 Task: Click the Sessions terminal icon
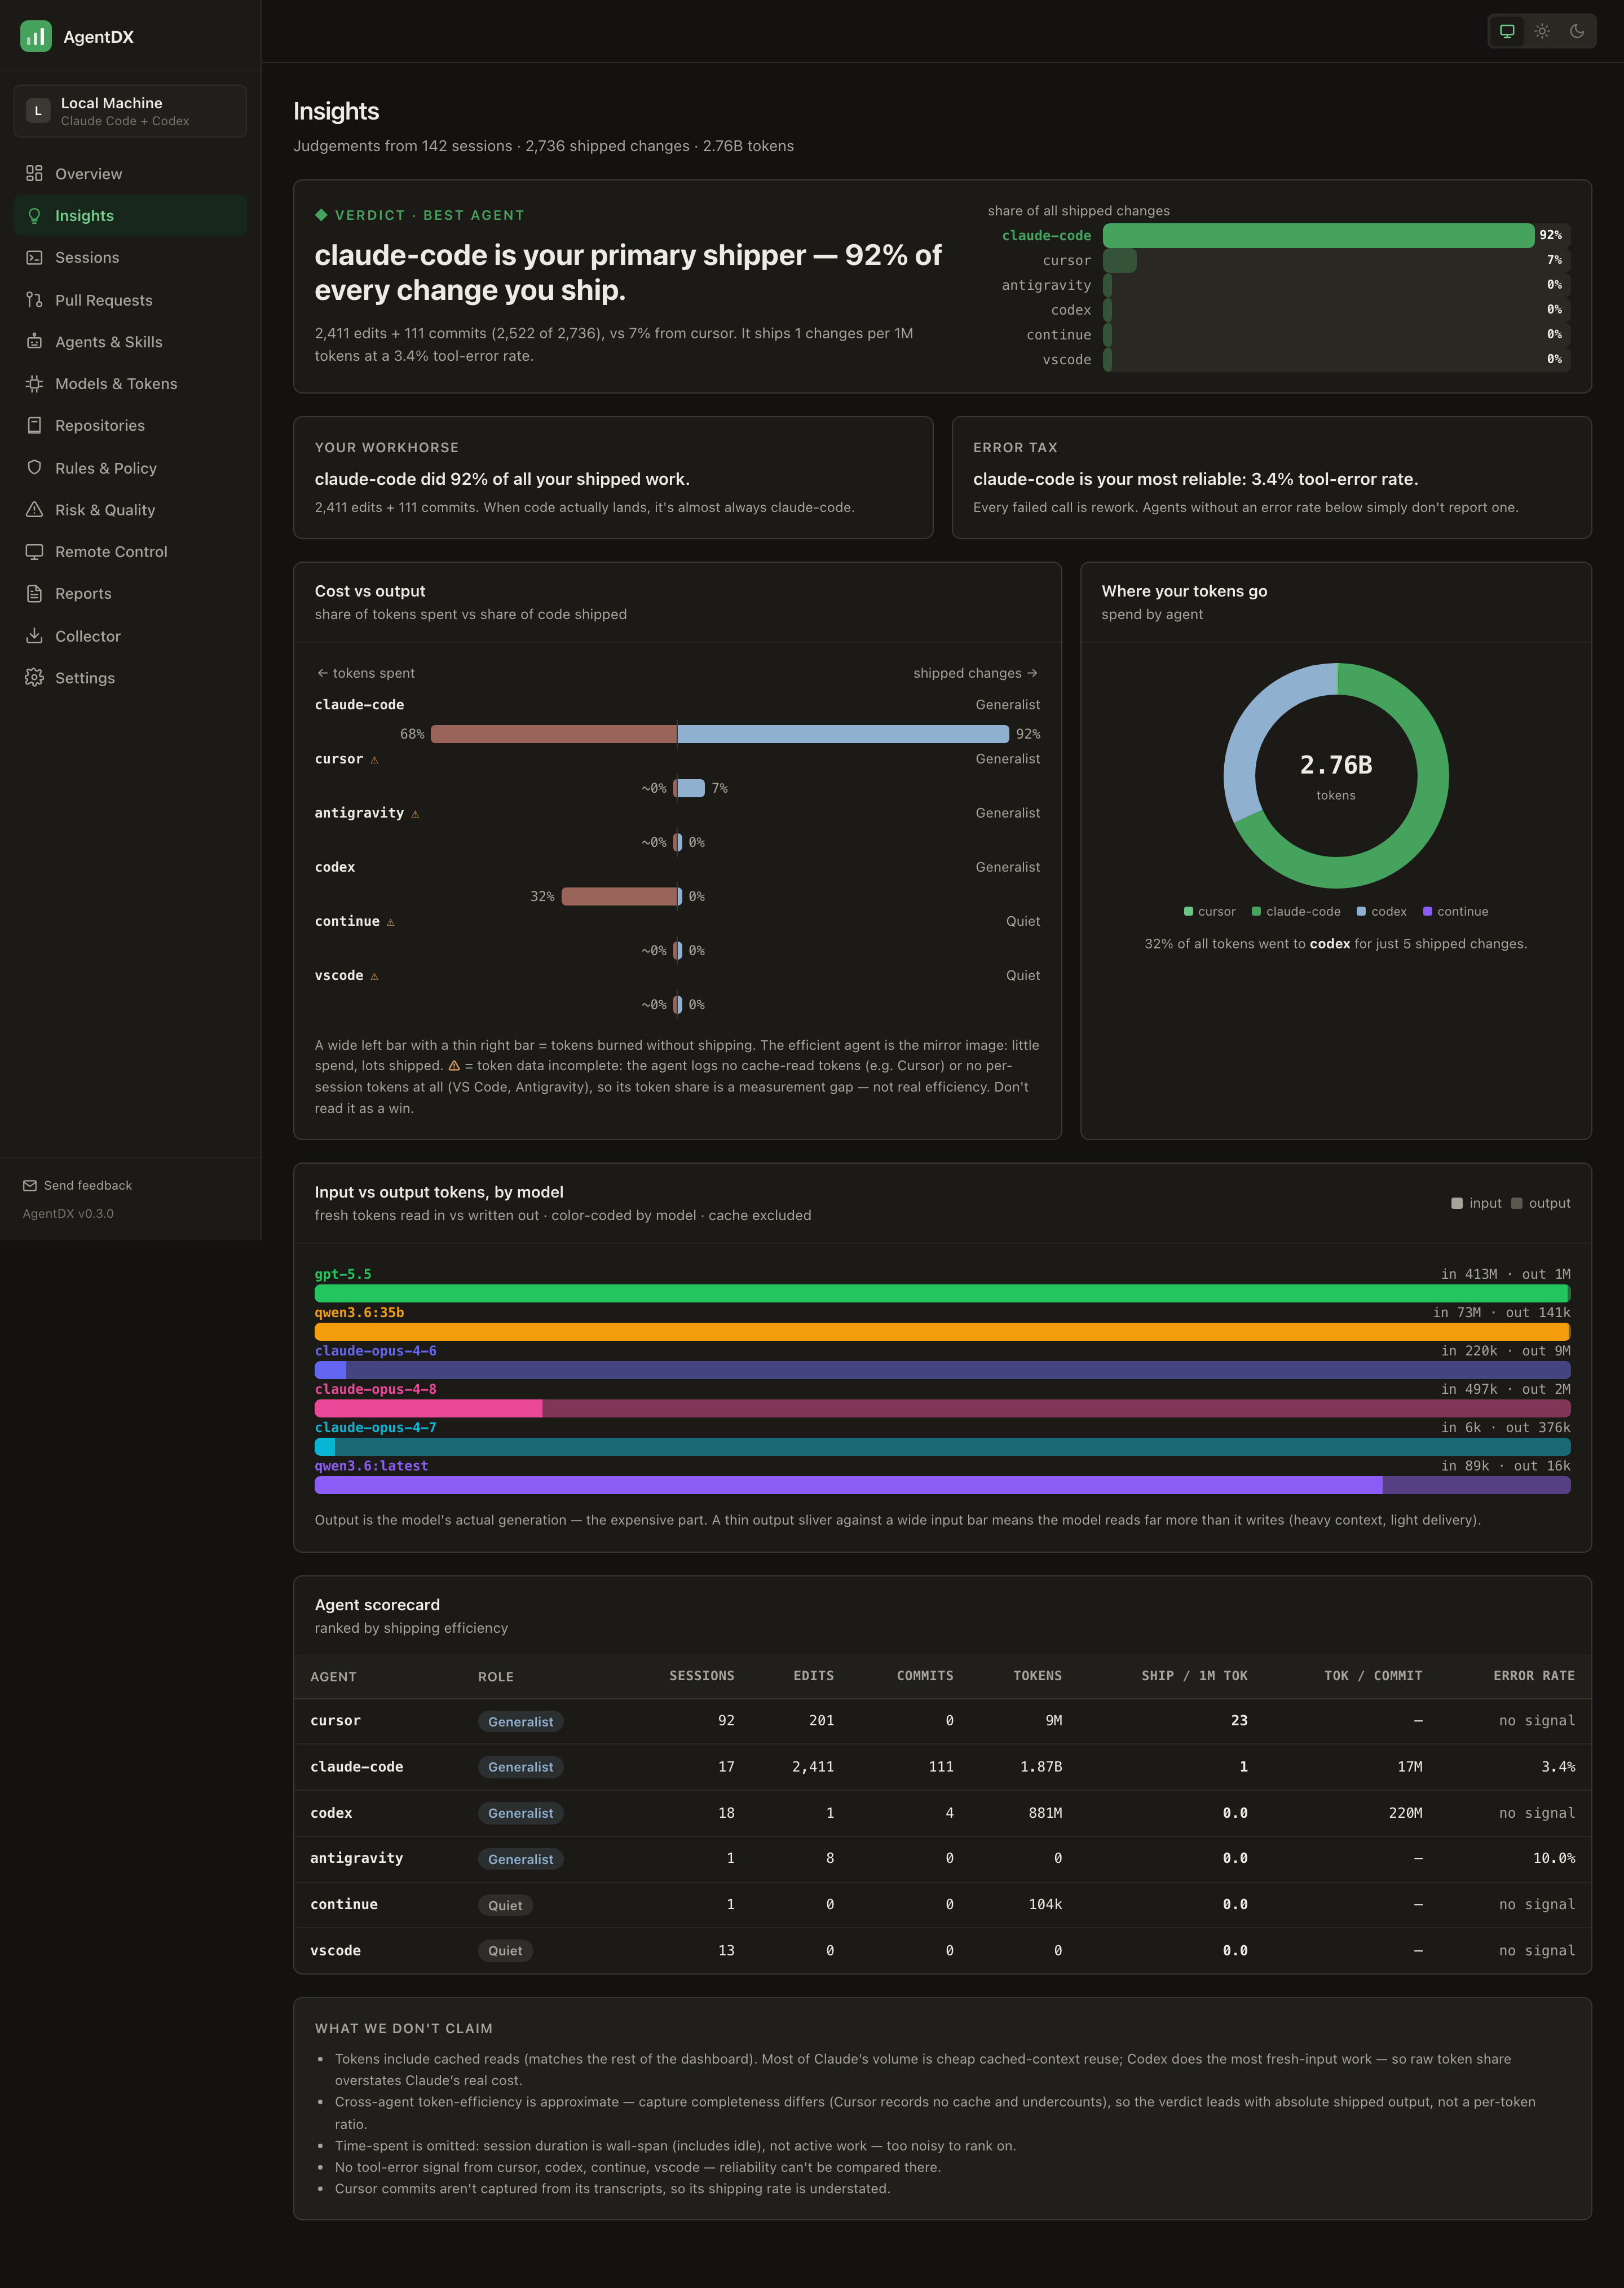click(34, 257)
